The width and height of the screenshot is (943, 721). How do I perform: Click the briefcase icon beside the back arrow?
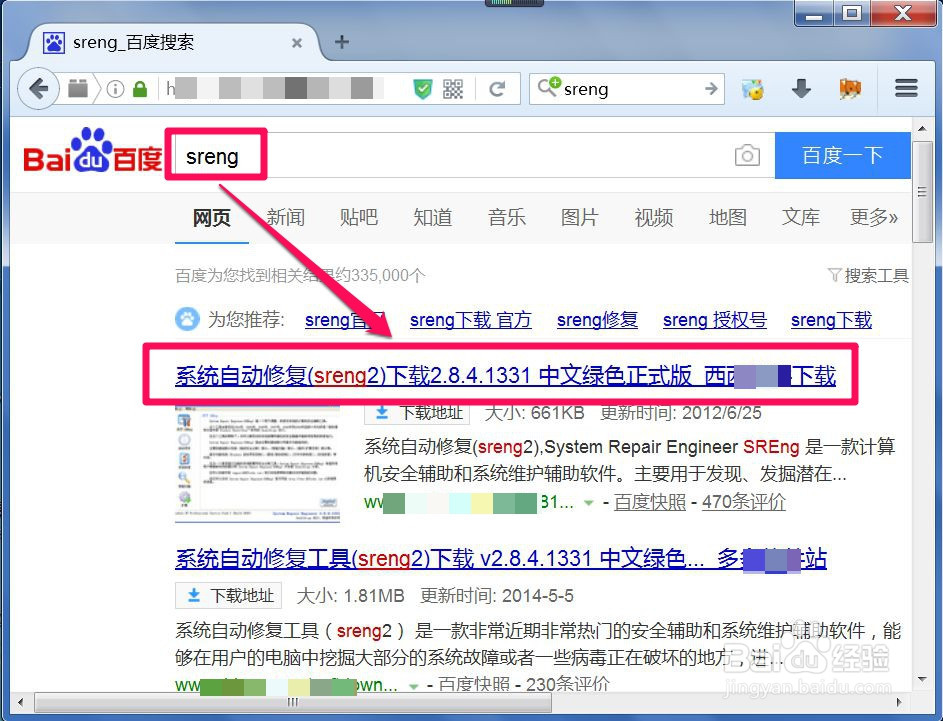[78, 89]
